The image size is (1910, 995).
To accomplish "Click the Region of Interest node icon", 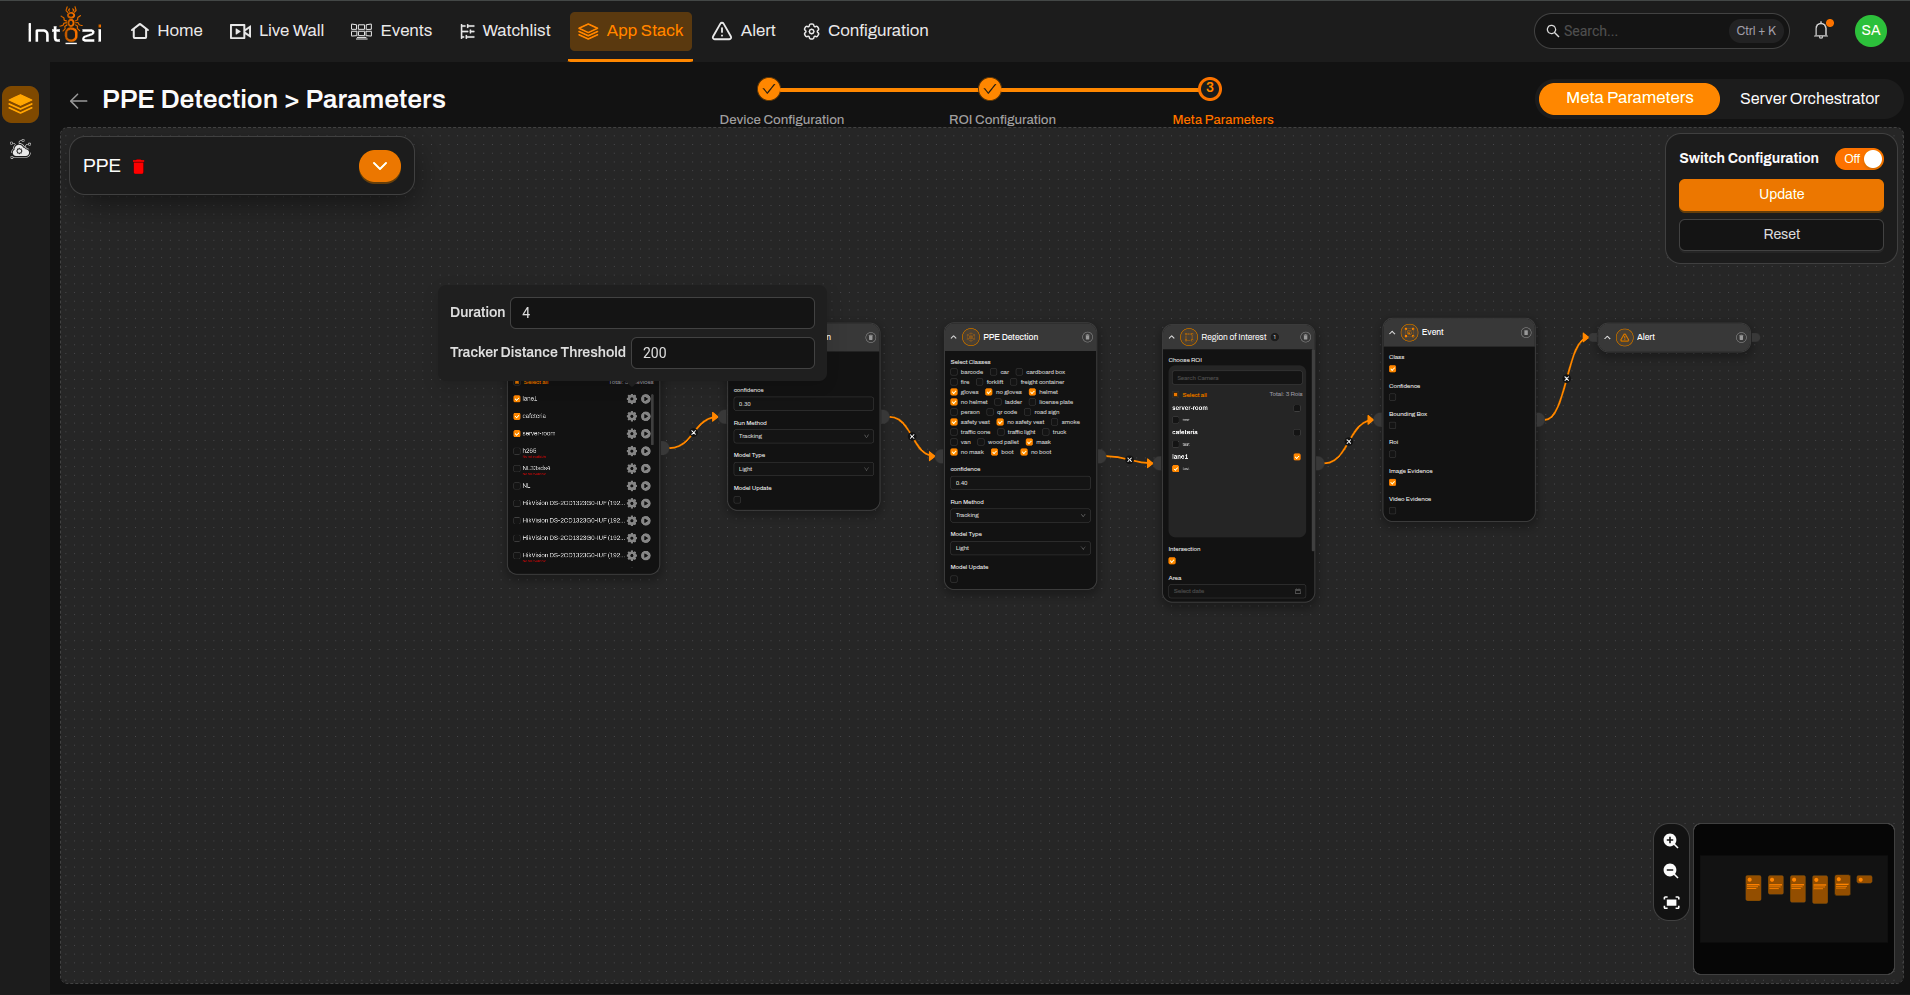I will coord(1189,337).
